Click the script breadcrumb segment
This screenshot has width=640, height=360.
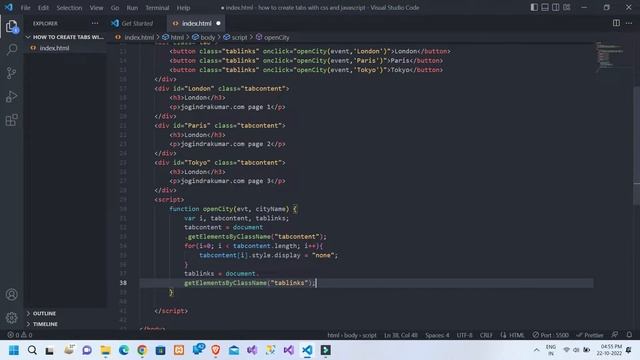click(x=239, y=37)
